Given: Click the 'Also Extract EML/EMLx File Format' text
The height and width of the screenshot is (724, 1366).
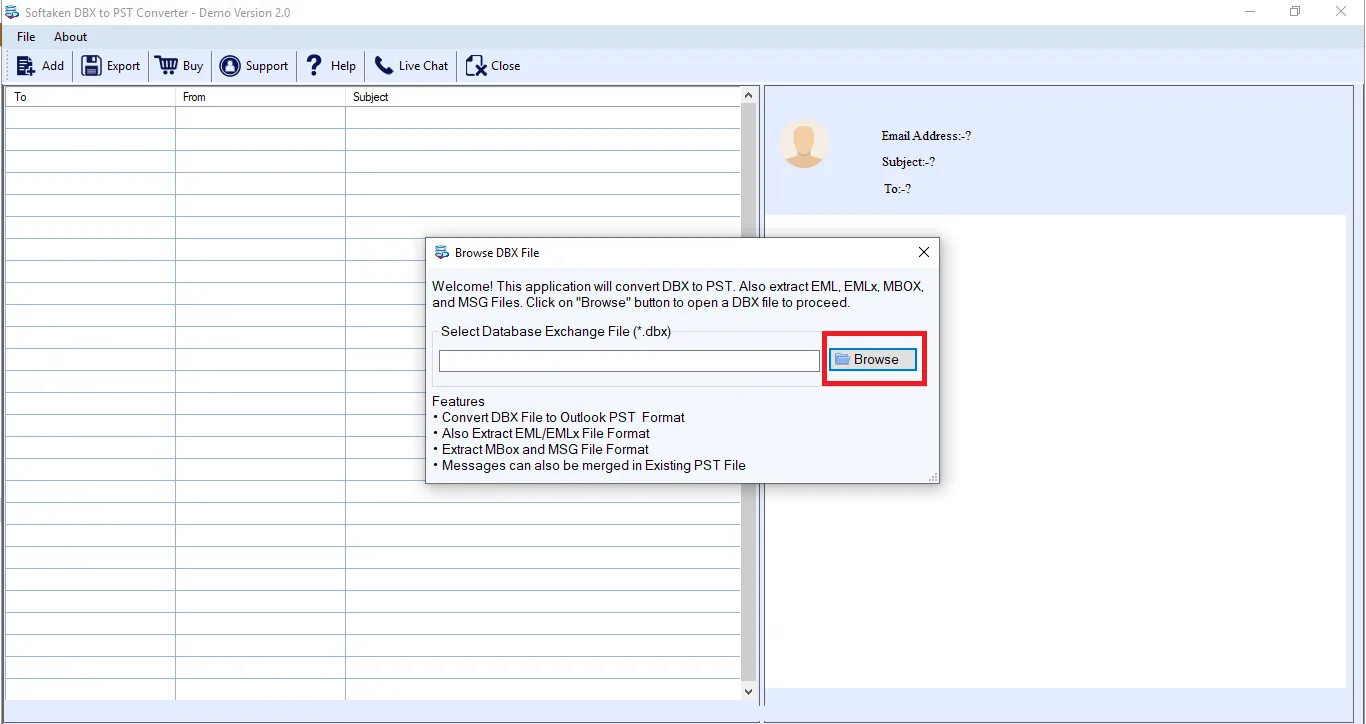Looking at the screenshot, I should click(546, 433).
